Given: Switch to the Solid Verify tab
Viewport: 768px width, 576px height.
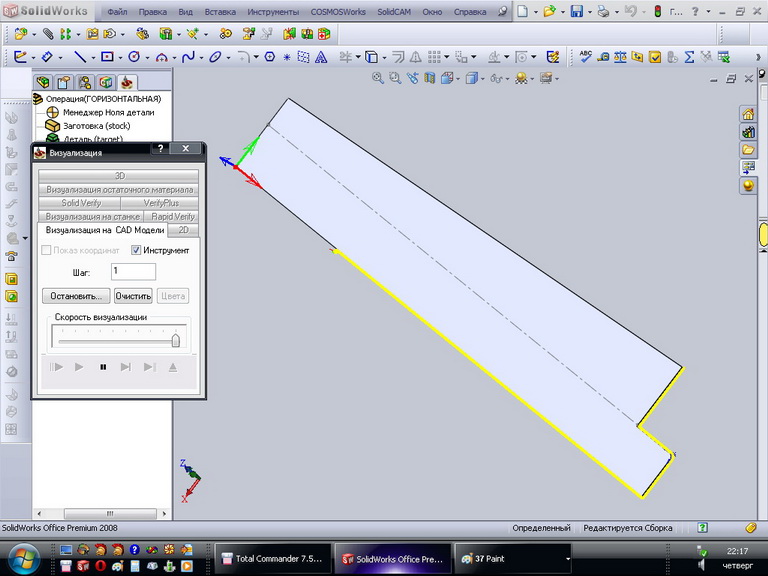Looking at the screenshot, I should click(81, 203).
